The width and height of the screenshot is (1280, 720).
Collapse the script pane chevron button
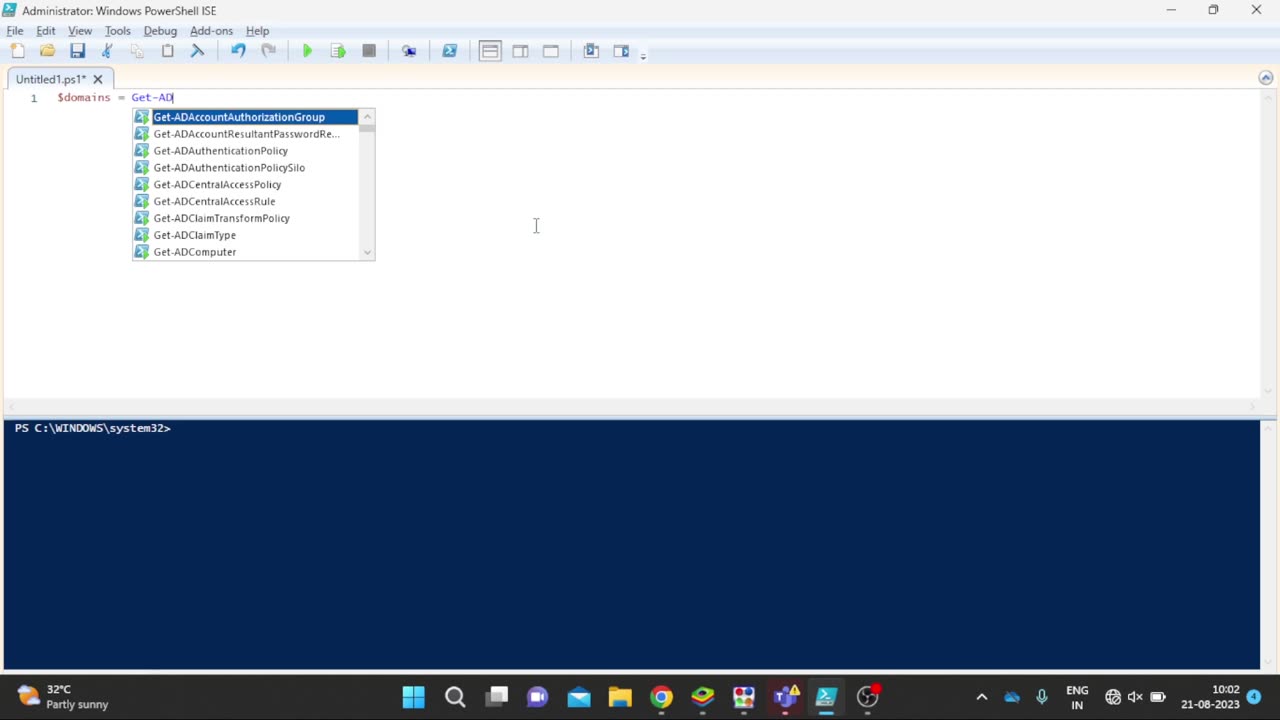1265,78
